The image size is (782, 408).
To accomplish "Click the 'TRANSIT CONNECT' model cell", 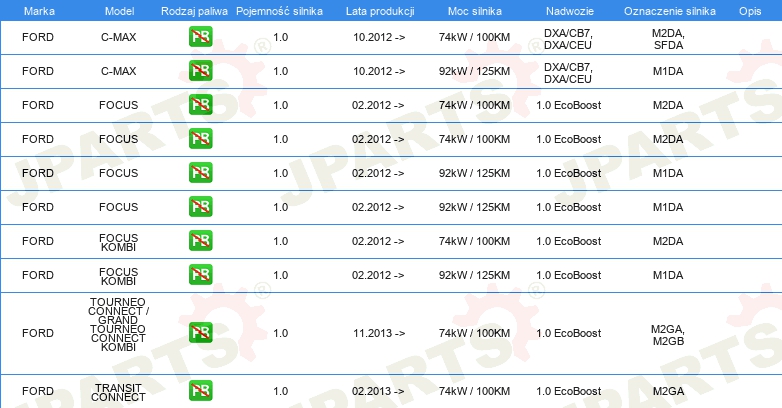I will click(x=118, y=393).
